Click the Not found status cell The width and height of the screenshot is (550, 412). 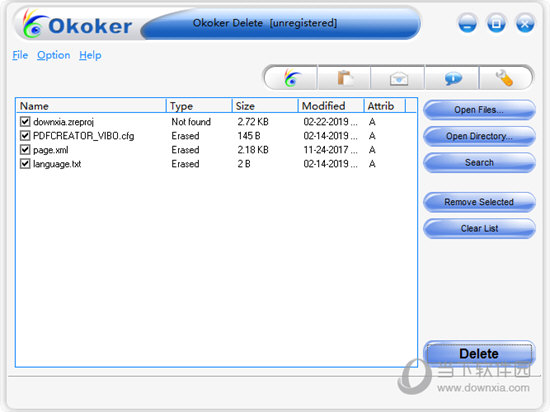191,122
